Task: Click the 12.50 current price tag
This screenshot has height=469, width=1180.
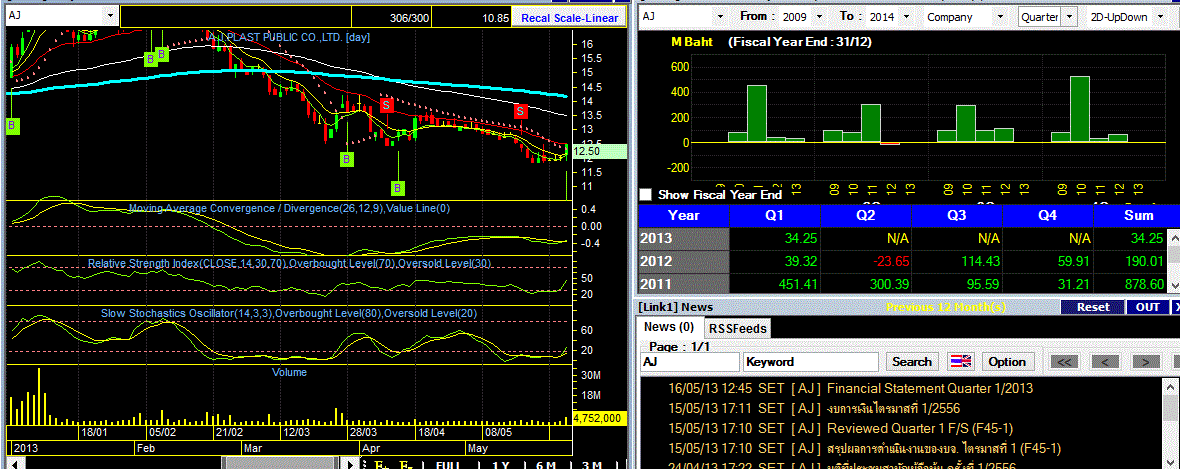Action: 598,151
